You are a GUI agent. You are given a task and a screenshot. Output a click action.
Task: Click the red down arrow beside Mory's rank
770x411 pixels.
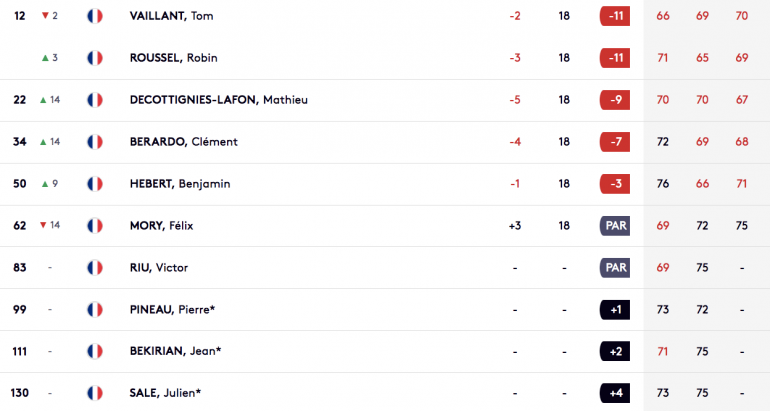[43, 225]
